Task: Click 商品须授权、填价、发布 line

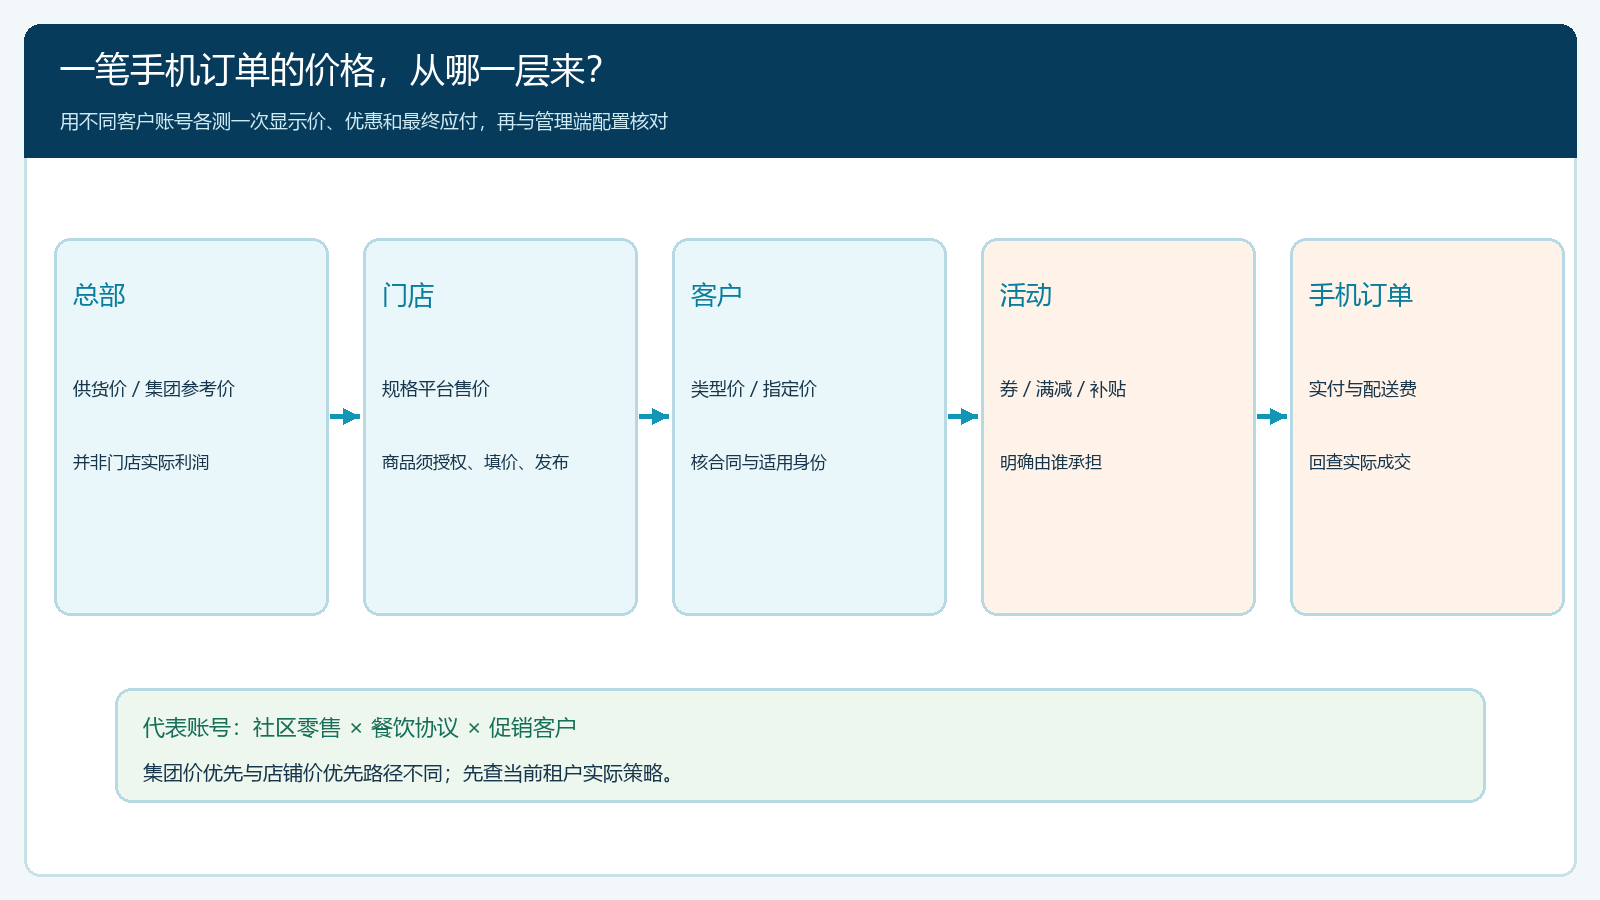Action: point(475,463)
